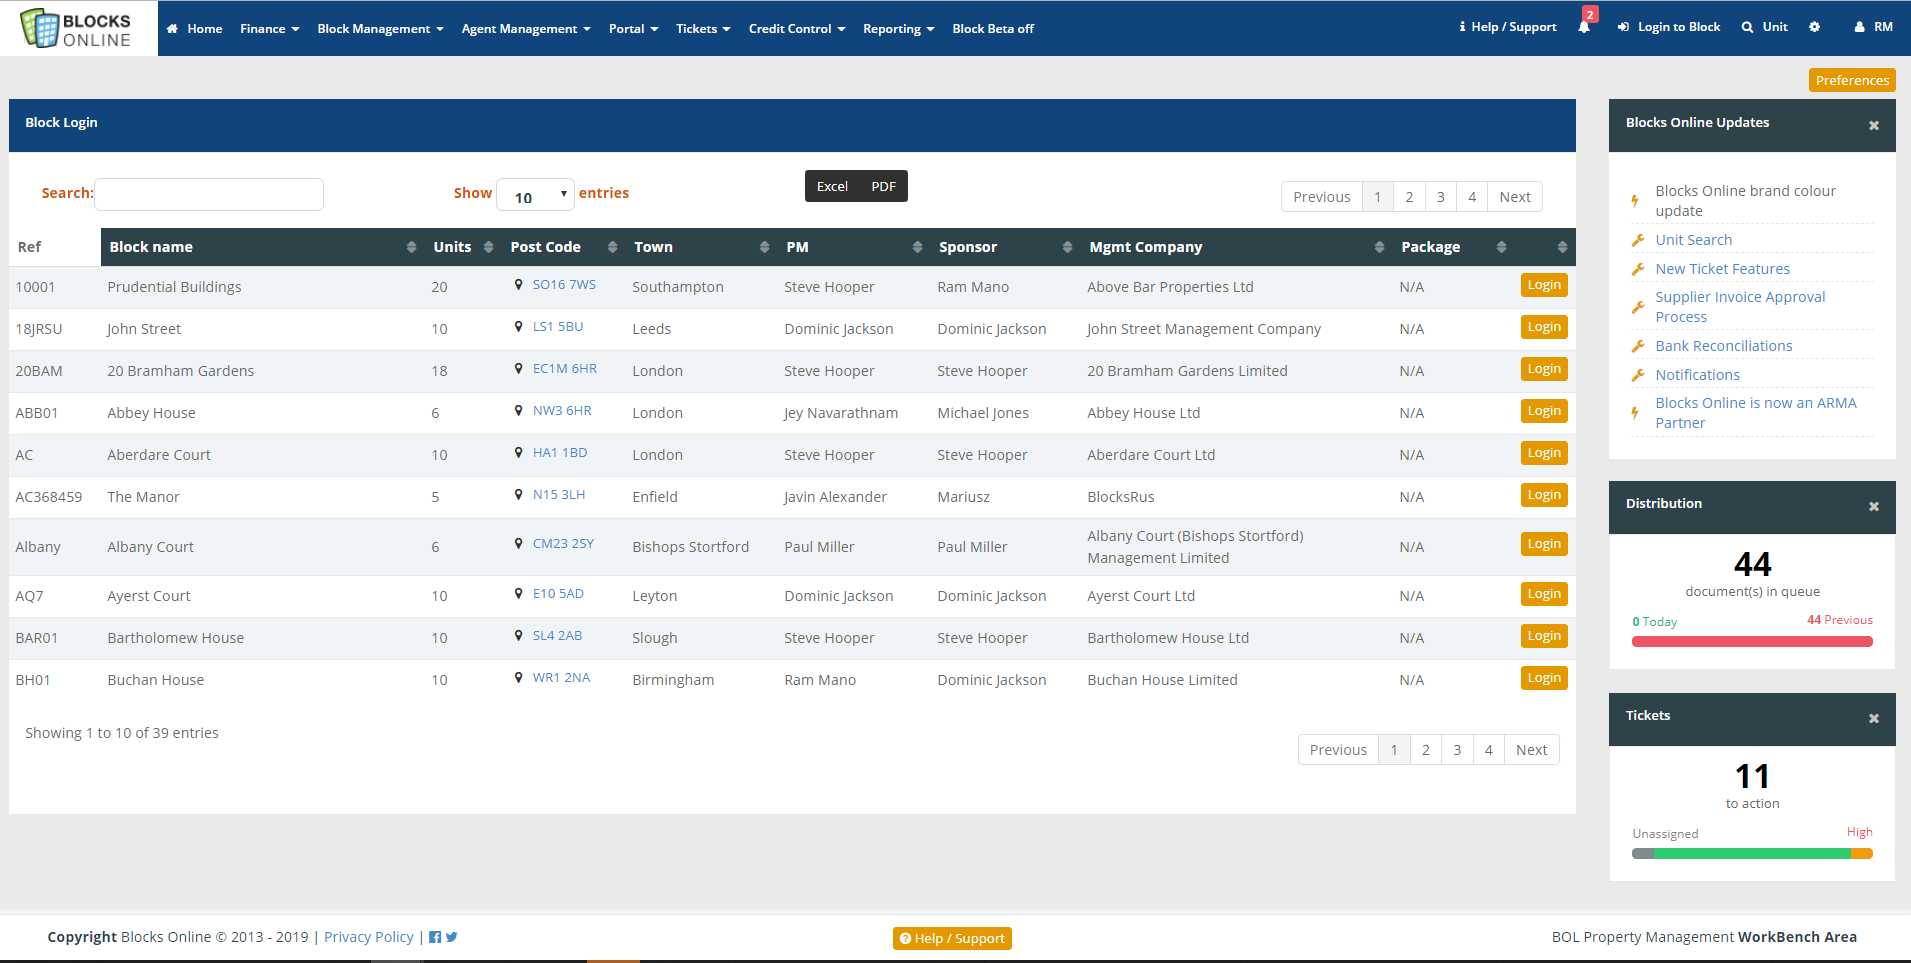Click the map pin beside NW3 6HR
This screenshot has height=963, width=1911.
(x=518, y=411)
